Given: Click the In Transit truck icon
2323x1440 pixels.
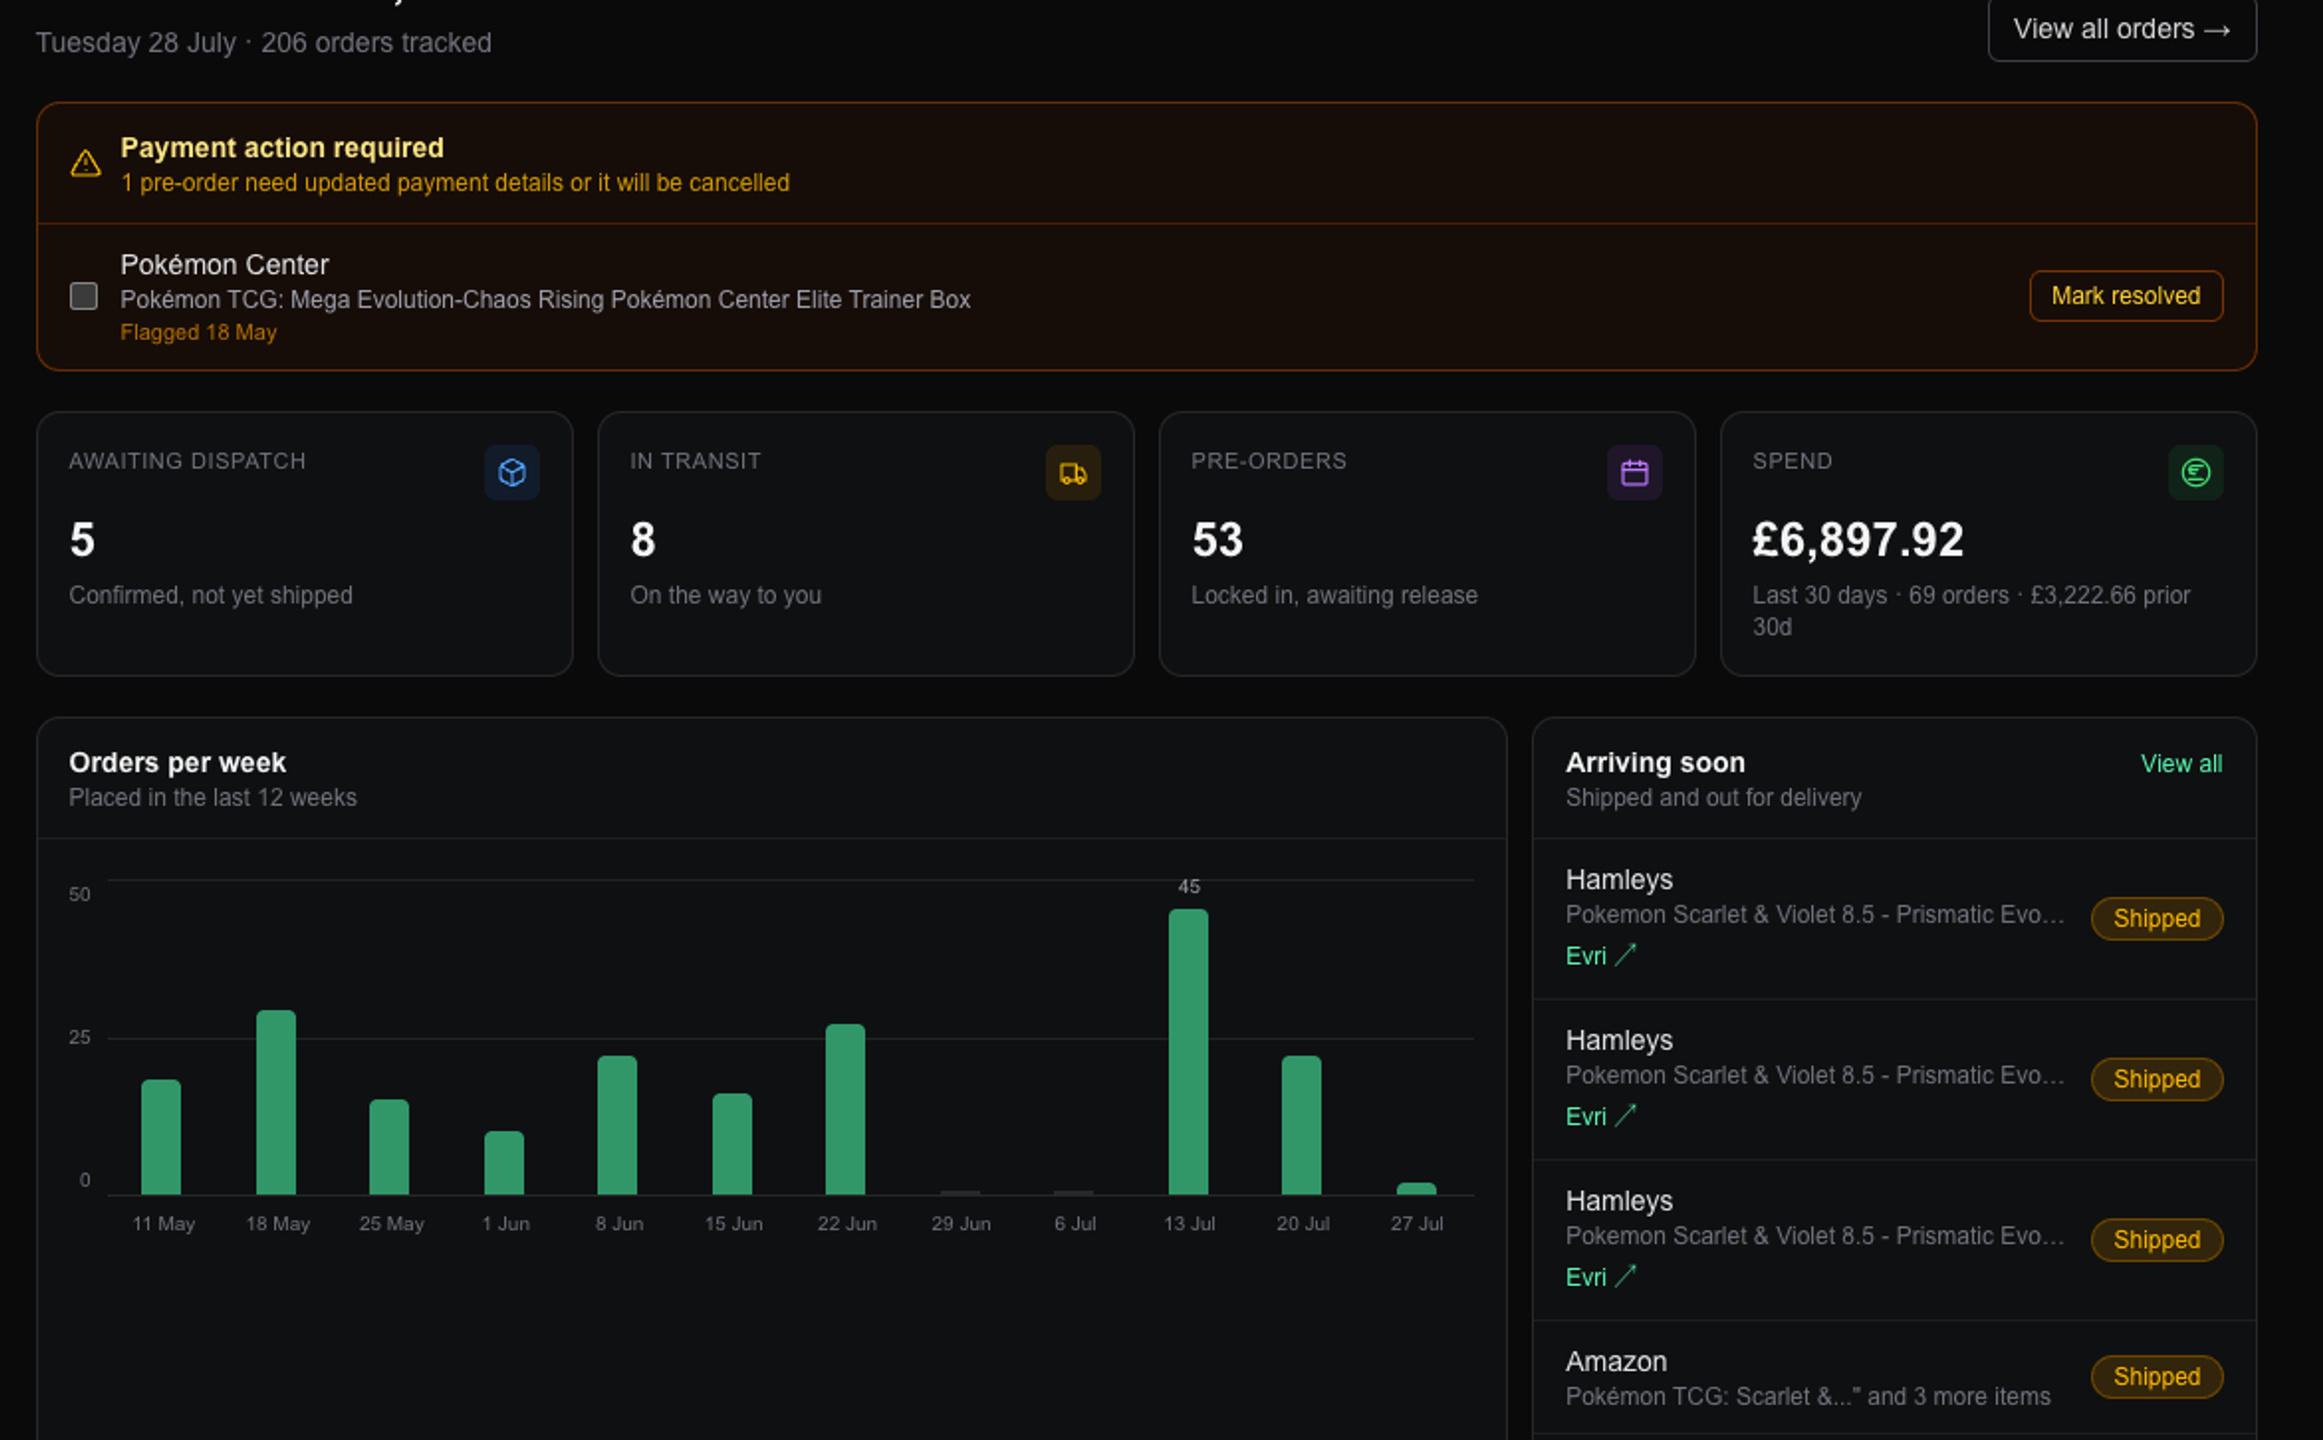Looking at the screenshot, I should coord(1073,472).
